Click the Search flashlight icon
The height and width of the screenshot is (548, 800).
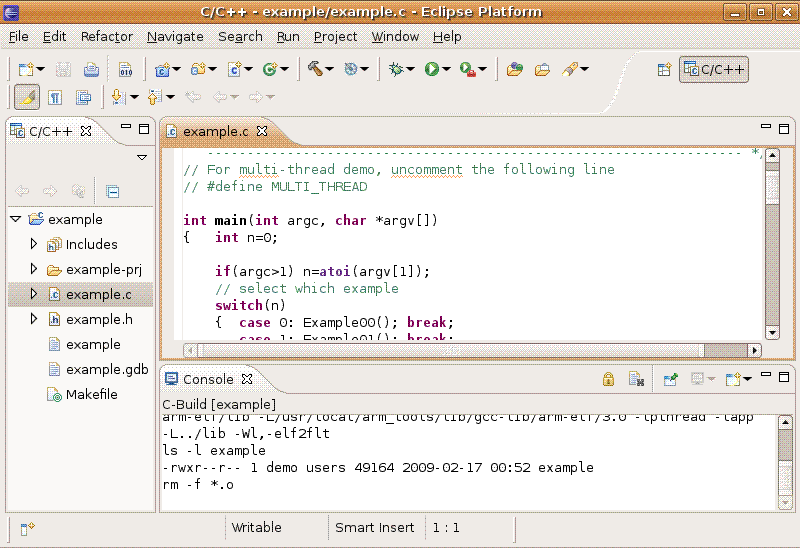click(x=570, y=69)
